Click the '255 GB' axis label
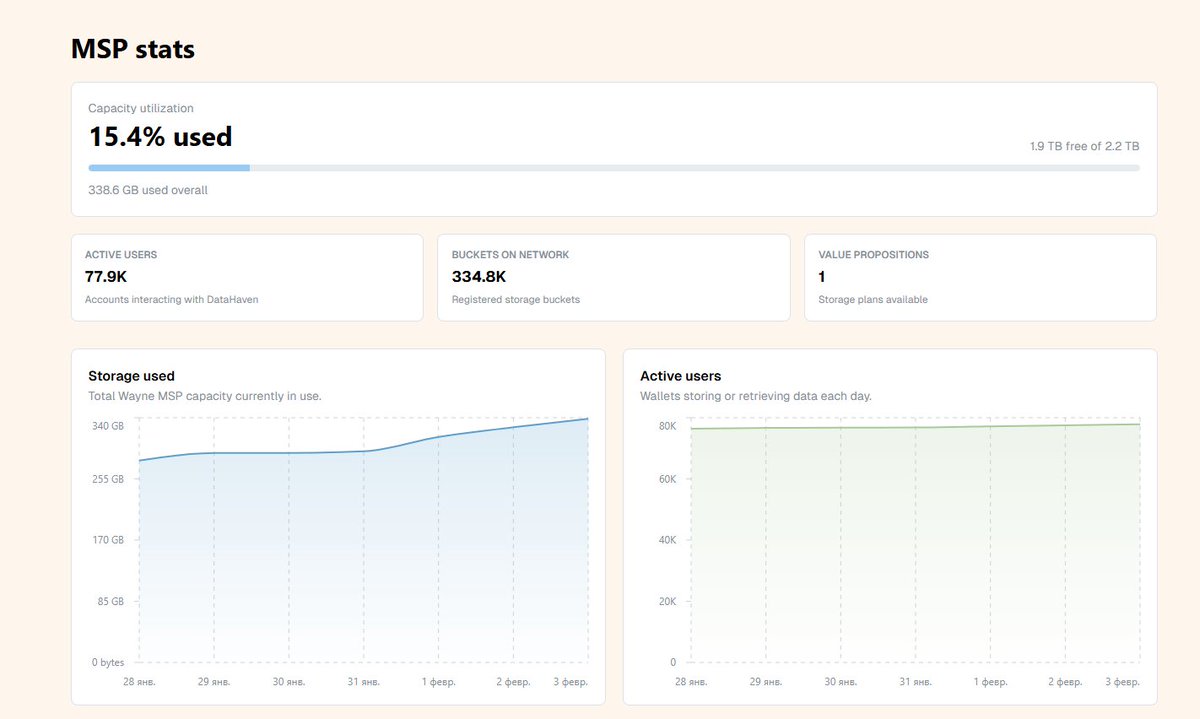 click(x=108, y=479)
